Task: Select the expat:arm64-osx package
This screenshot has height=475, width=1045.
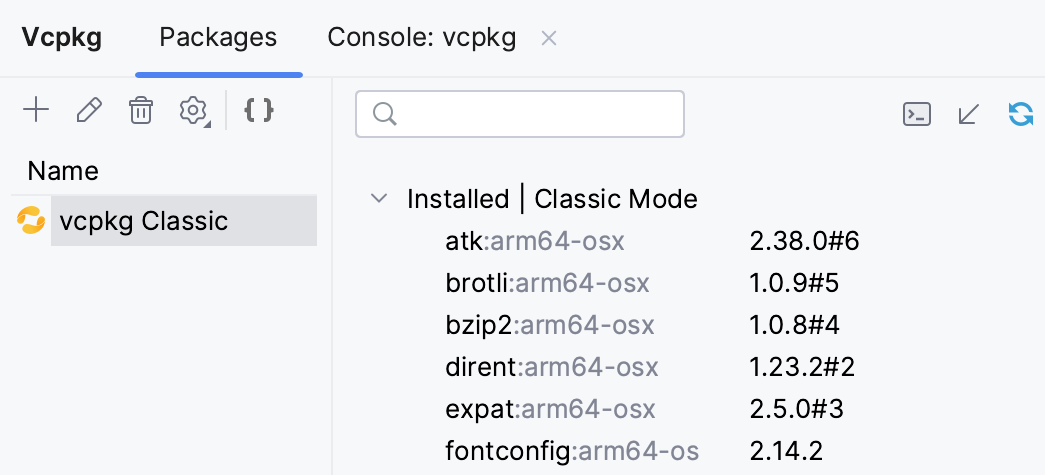Action: 550,409
